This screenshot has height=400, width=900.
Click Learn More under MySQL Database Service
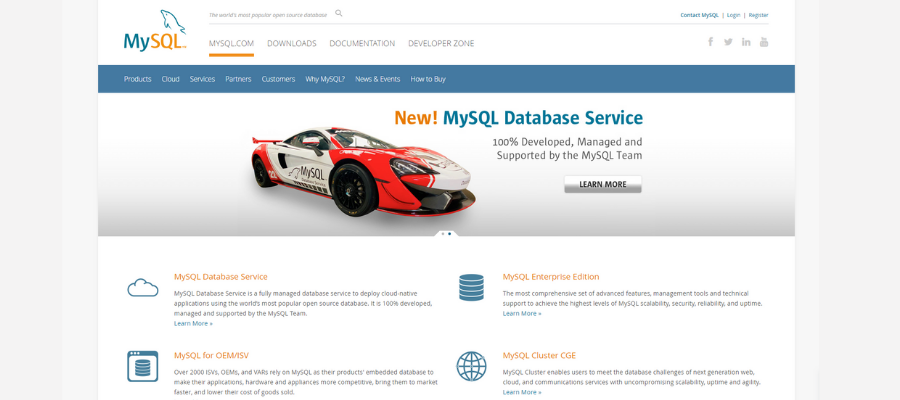(x=193, y=324)
